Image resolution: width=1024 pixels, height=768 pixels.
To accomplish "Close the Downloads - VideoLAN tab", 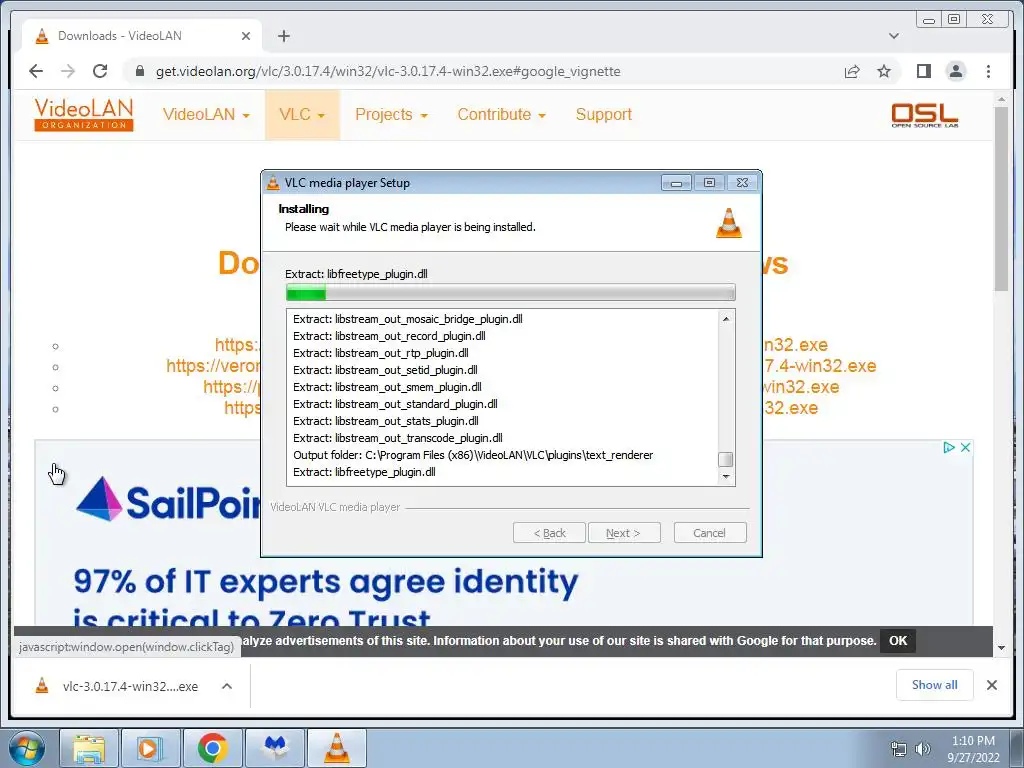I will tap(246, 36).
